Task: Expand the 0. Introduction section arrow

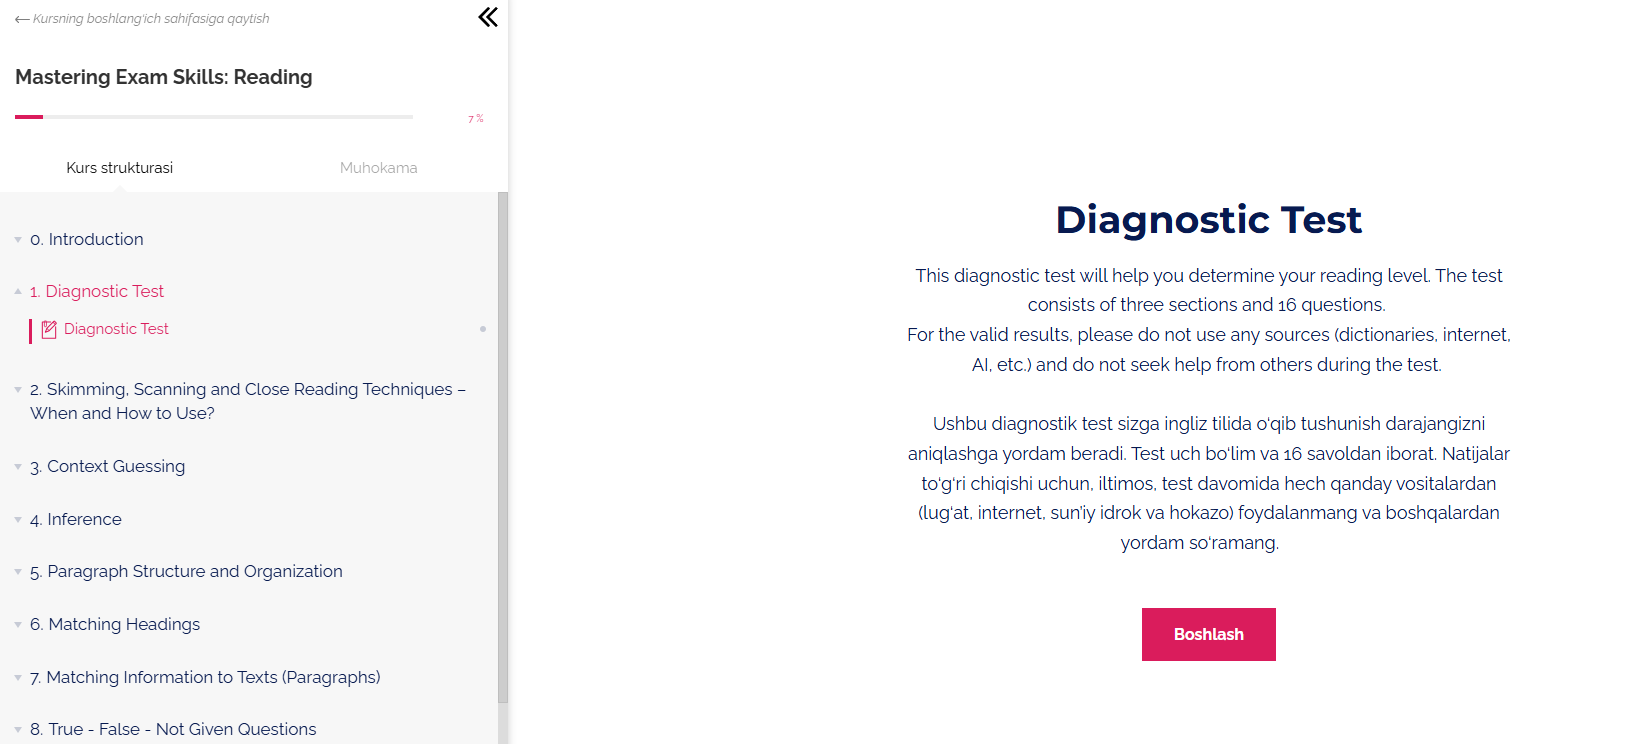Action: [18, 240]
